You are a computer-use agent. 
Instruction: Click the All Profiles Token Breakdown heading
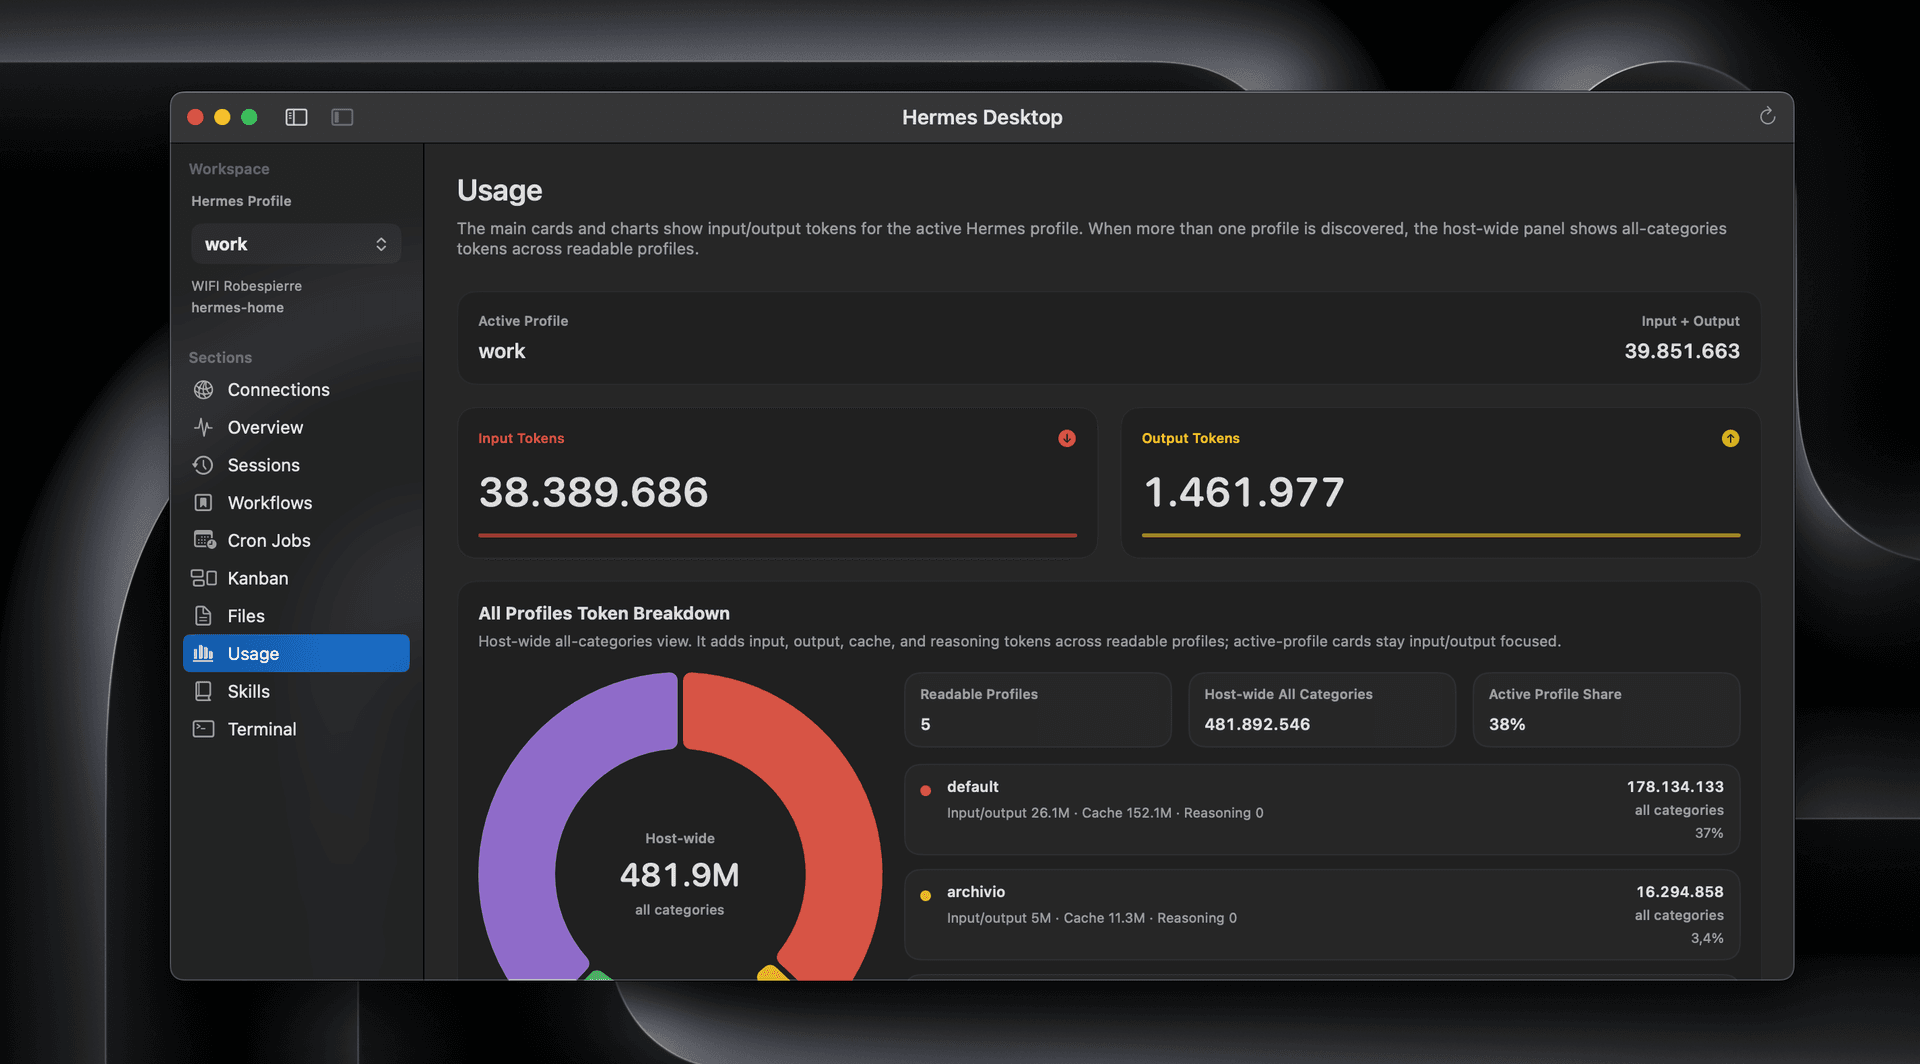[604, 613]
